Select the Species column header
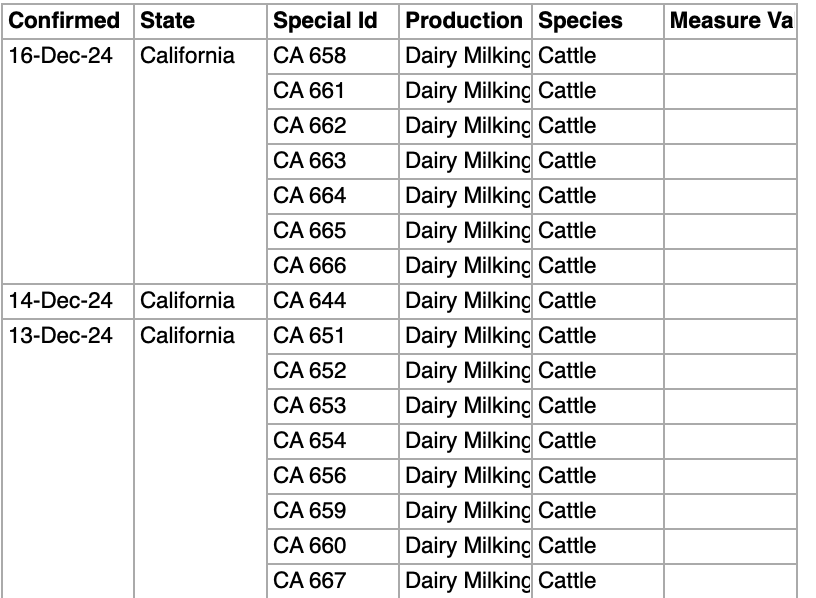This screenshot has height=598, width=816. point(580,21)
